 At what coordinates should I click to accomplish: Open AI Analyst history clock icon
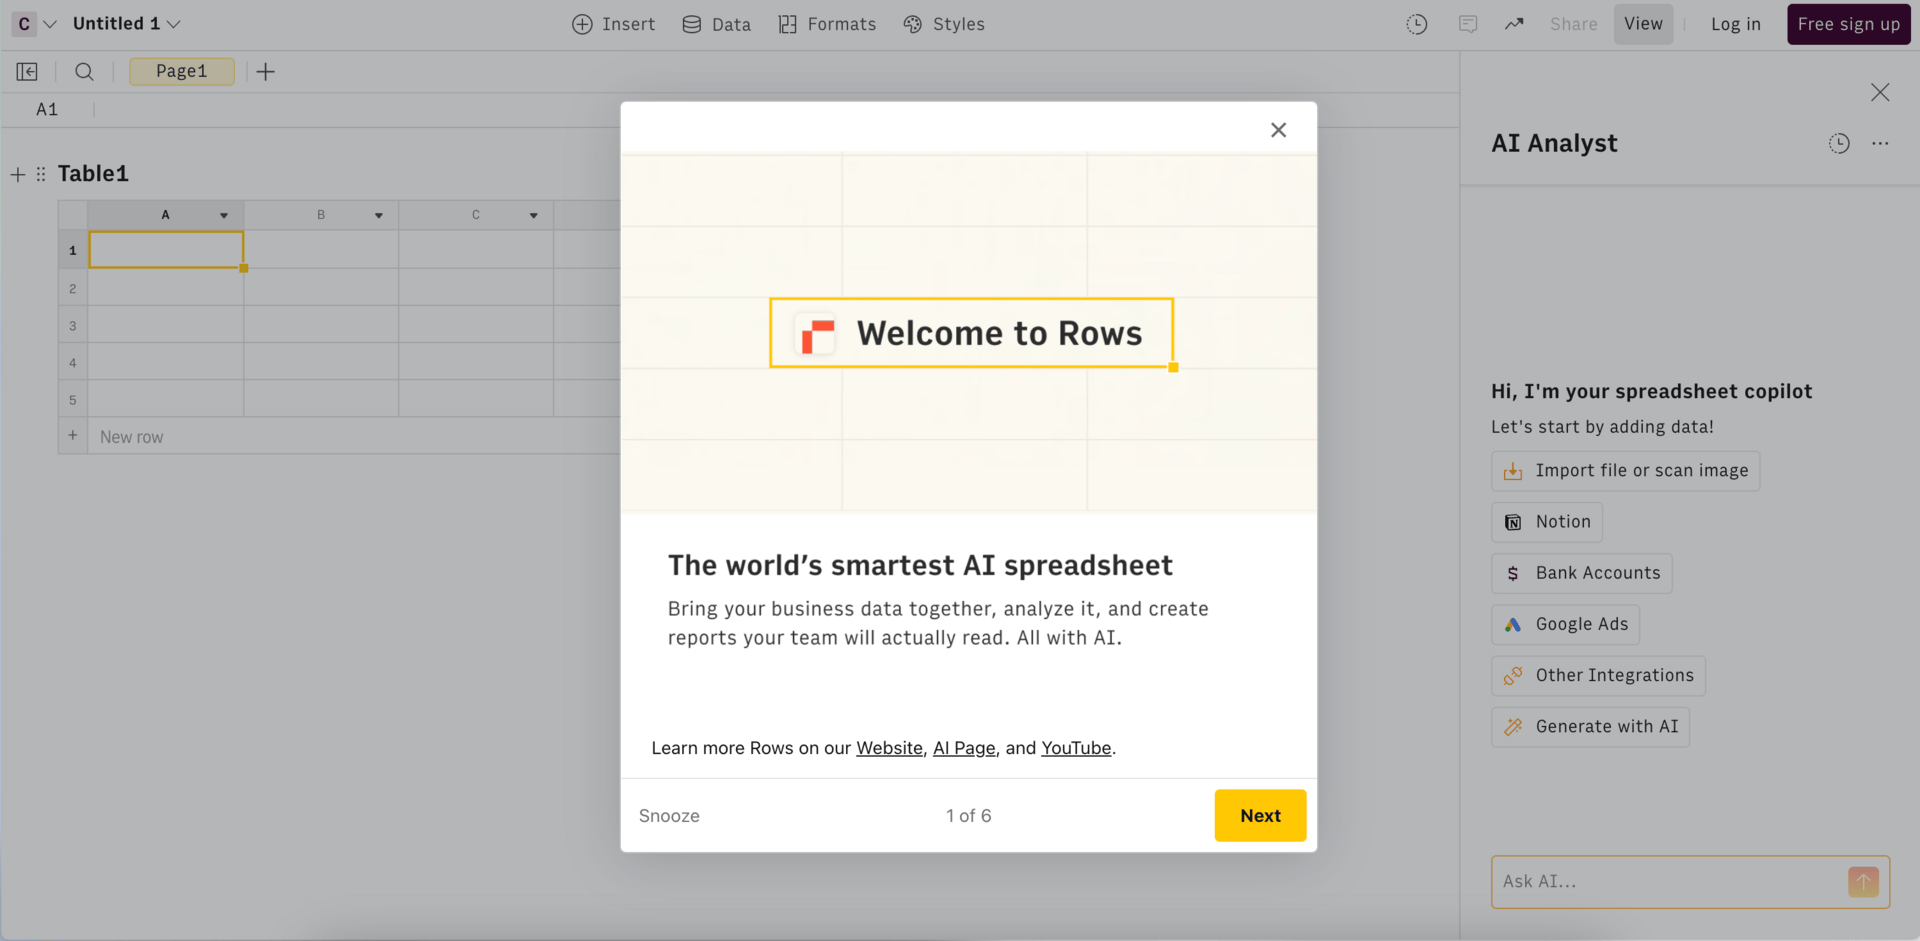[x=1839, y=144]
